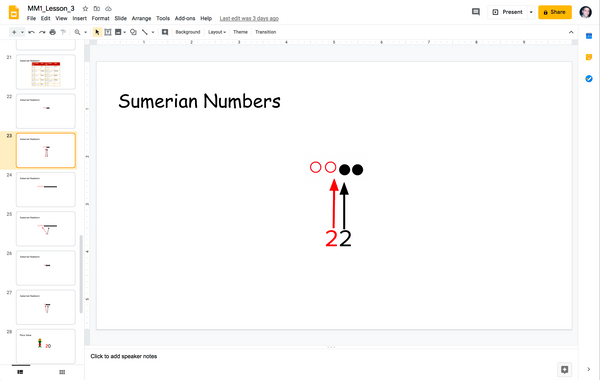Select the line tool
This screenshot has height=380, width=600.
click(145, 32)
